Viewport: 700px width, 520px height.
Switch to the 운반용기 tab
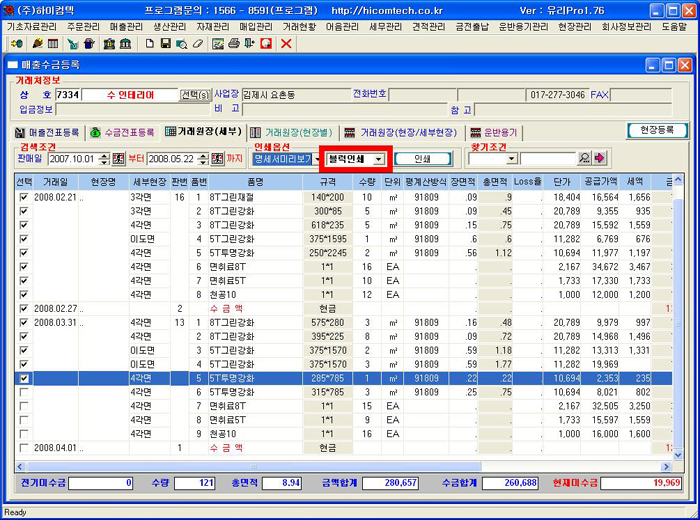tap(494, 133)
